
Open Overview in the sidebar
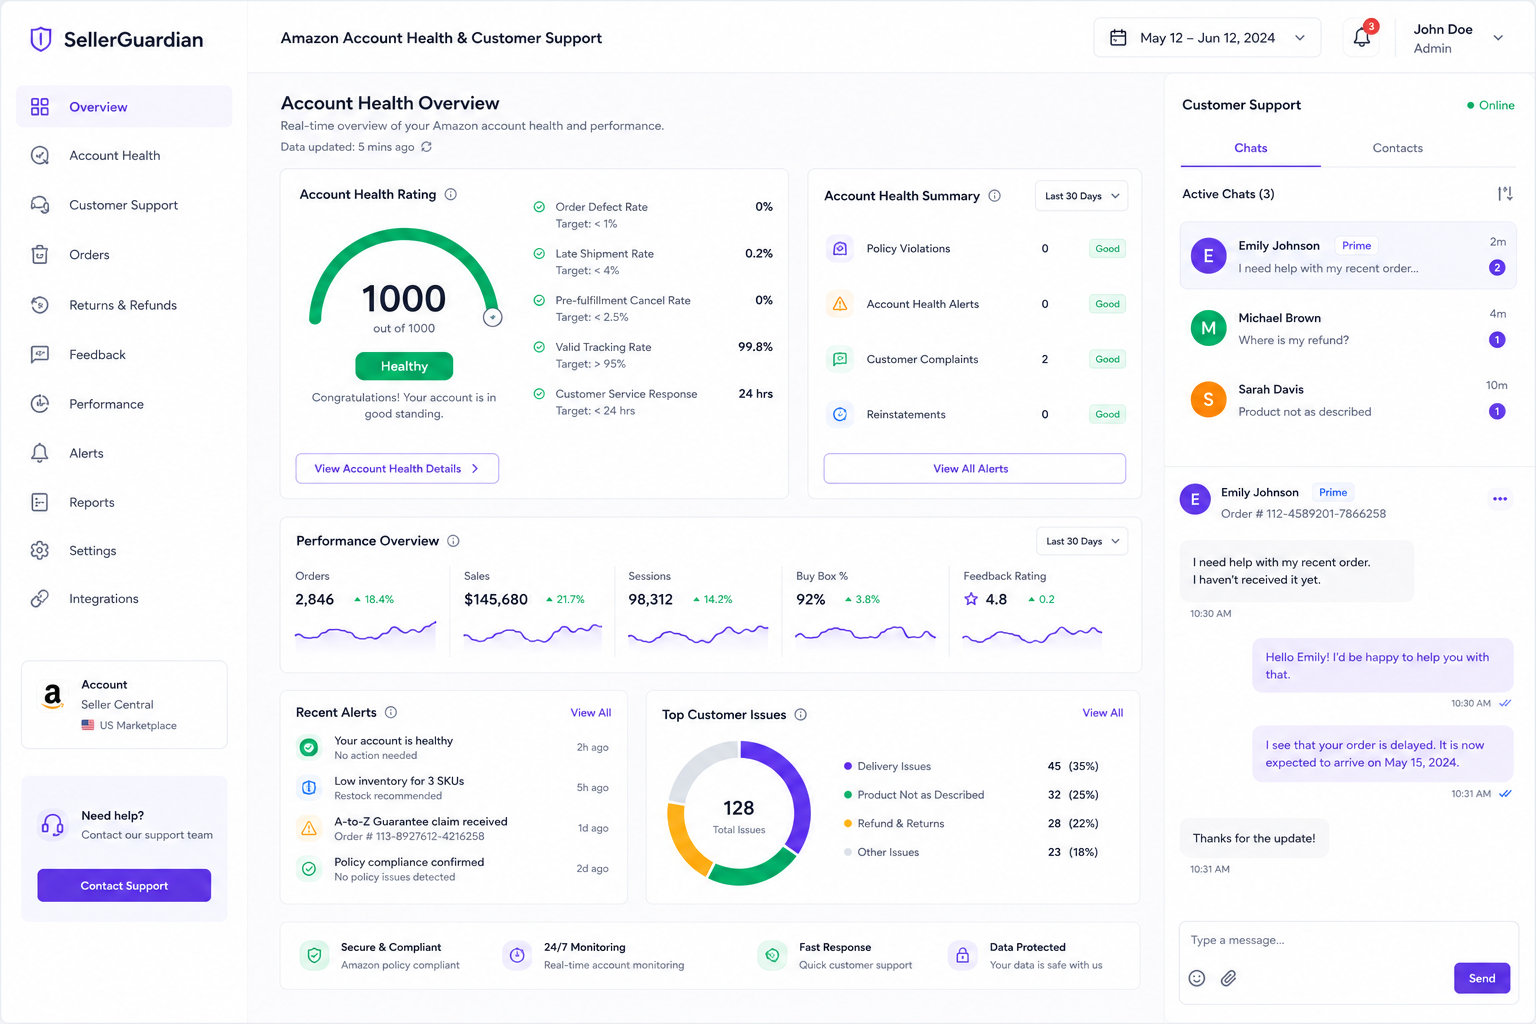[x=124, y=107]
